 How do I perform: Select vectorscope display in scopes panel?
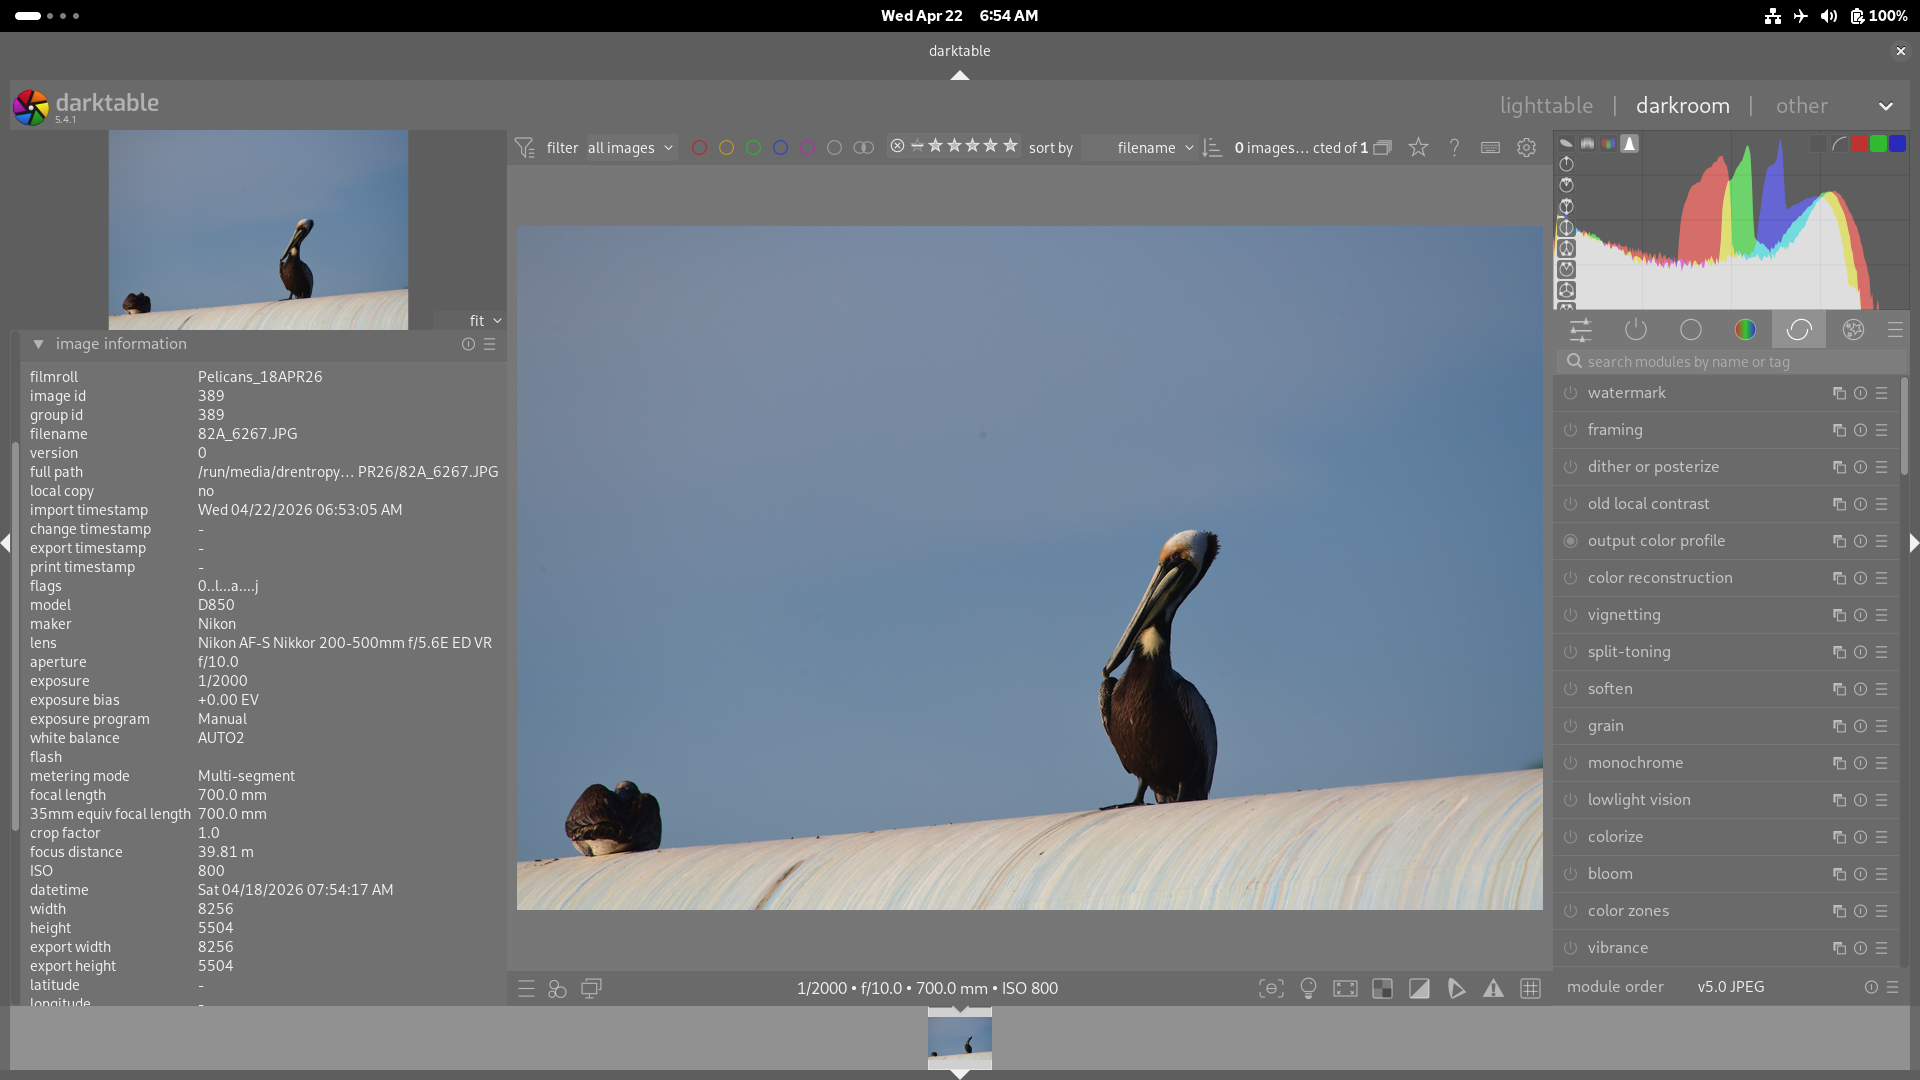[x=1566, y=143]
